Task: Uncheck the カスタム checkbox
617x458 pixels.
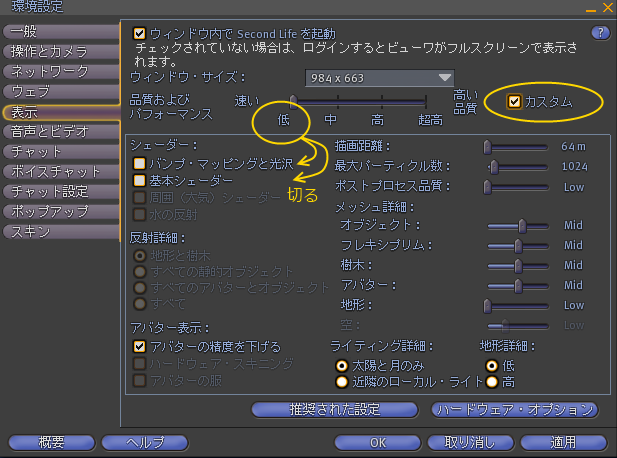Action: tap(514, 102)
